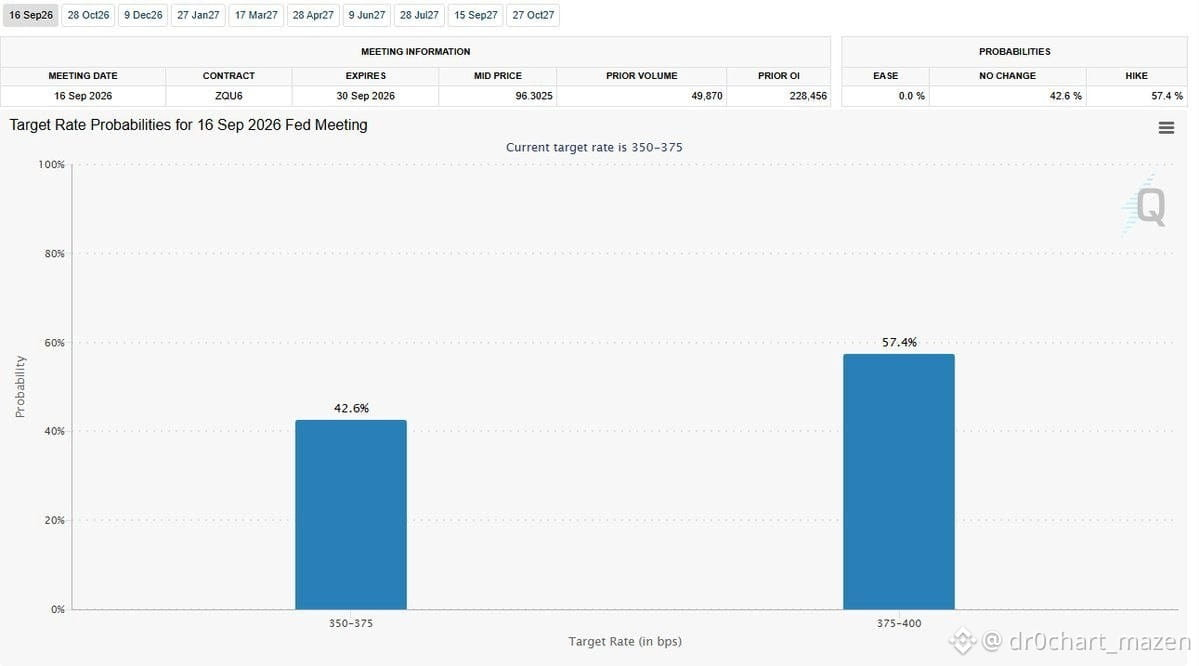Click the 375-400 x-axis label
Viewport: 1199px width, 666px height.
pyautogui.click(x=899, y=623)
